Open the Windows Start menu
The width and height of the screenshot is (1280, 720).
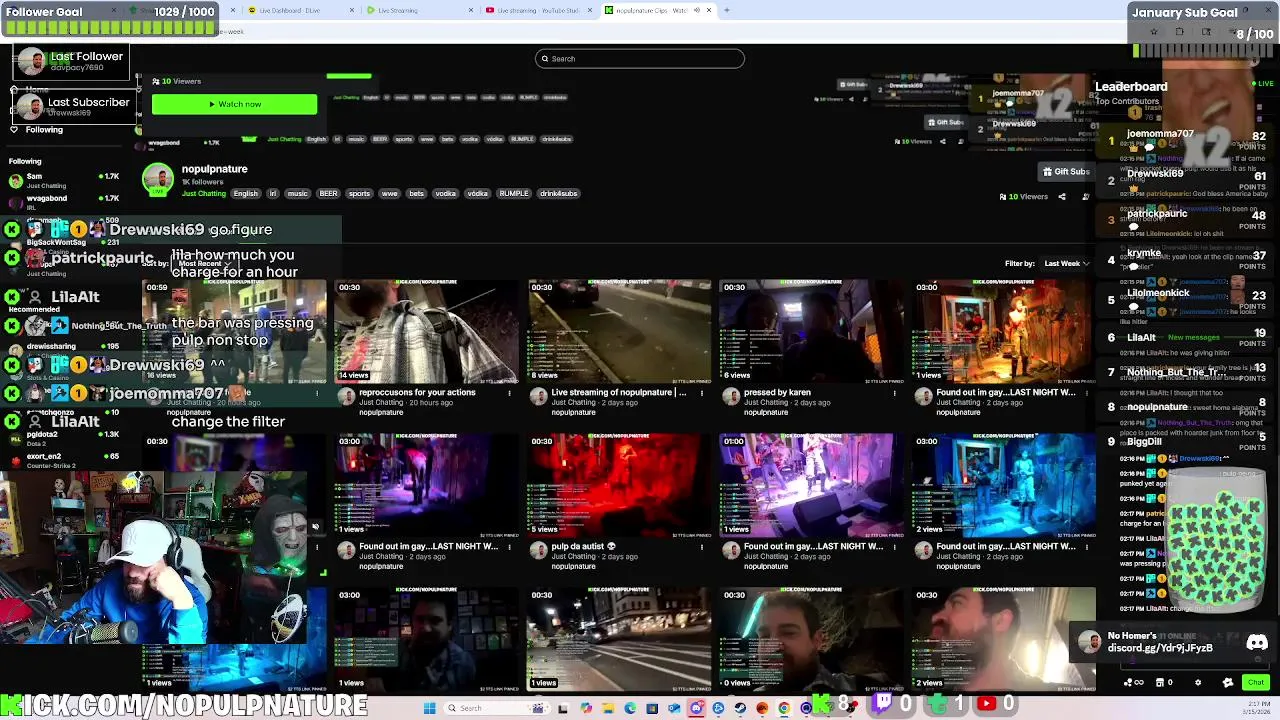(x=429, y=708)
